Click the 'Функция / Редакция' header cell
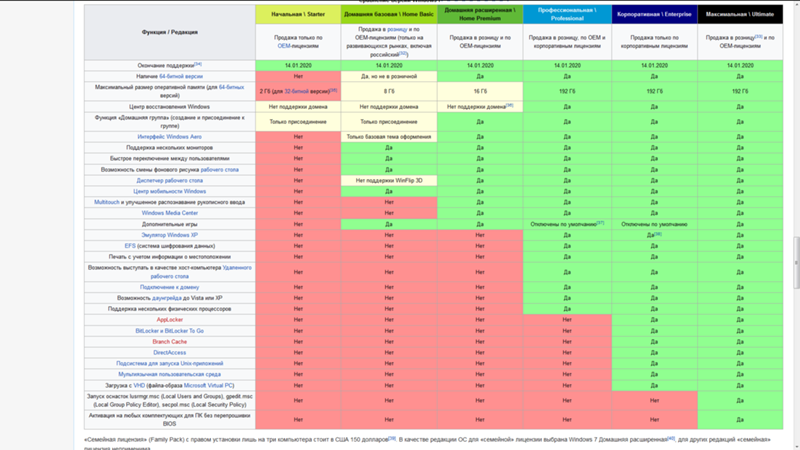 click(x=170, y=32)
